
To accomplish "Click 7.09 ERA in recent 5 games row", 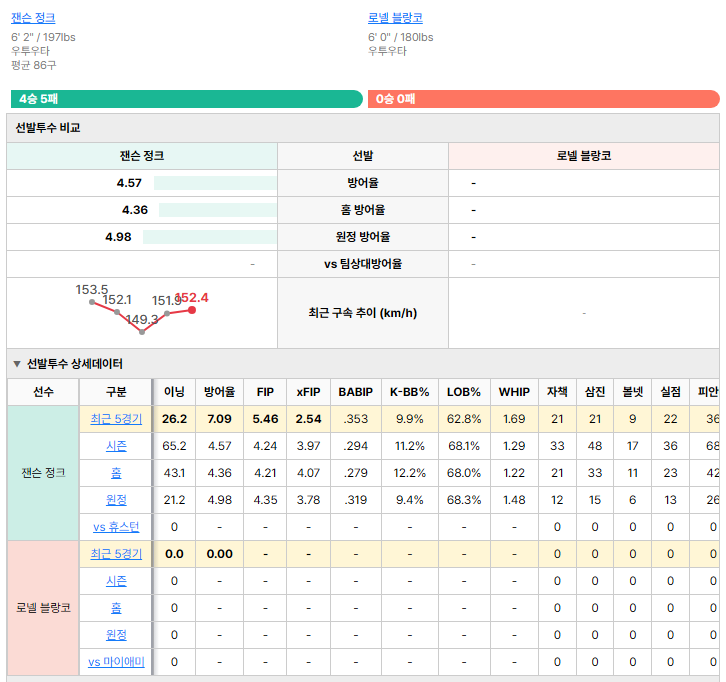I will tap(219, 419).
